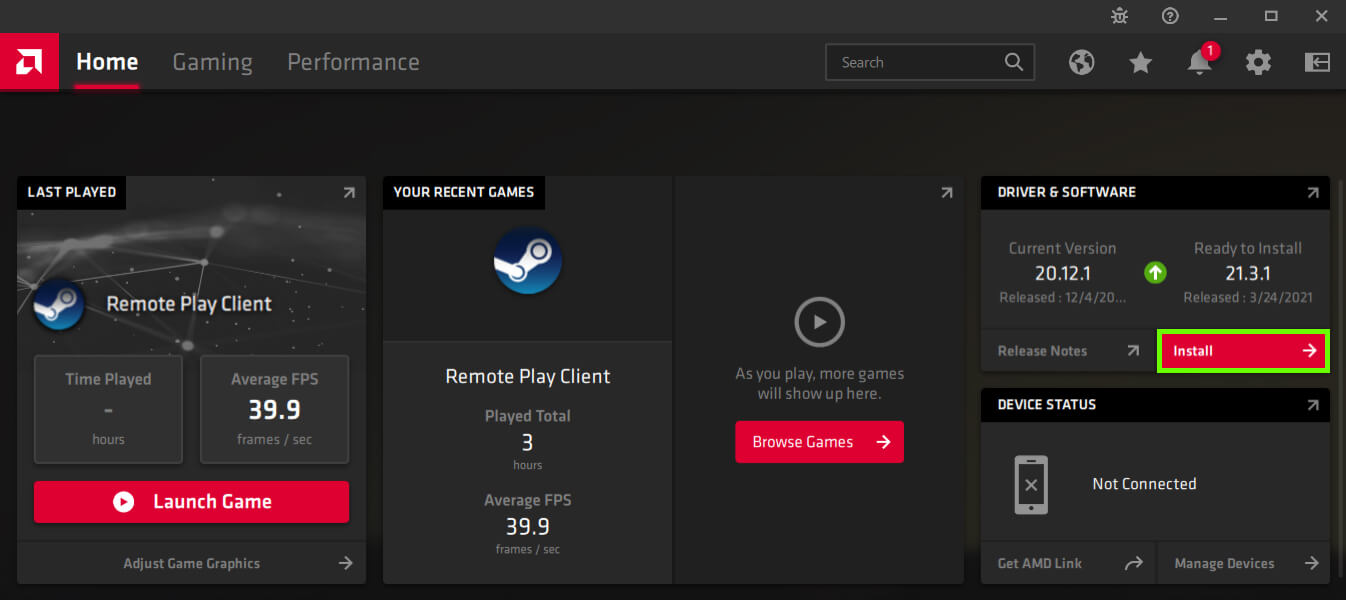Switch to the Home tab
The width and height of the screenshot is (1346, 600).
pyautogui.click(x=107, y=62)
